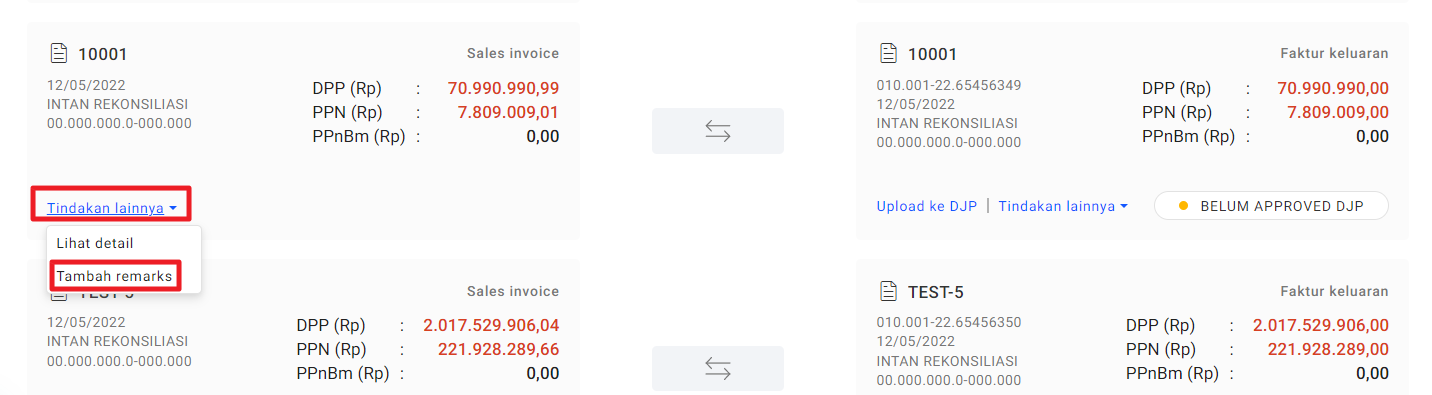Click document icon beside Faktur keluaran TEST-5
Screen dimensions: 1432x395
(887, 291)
